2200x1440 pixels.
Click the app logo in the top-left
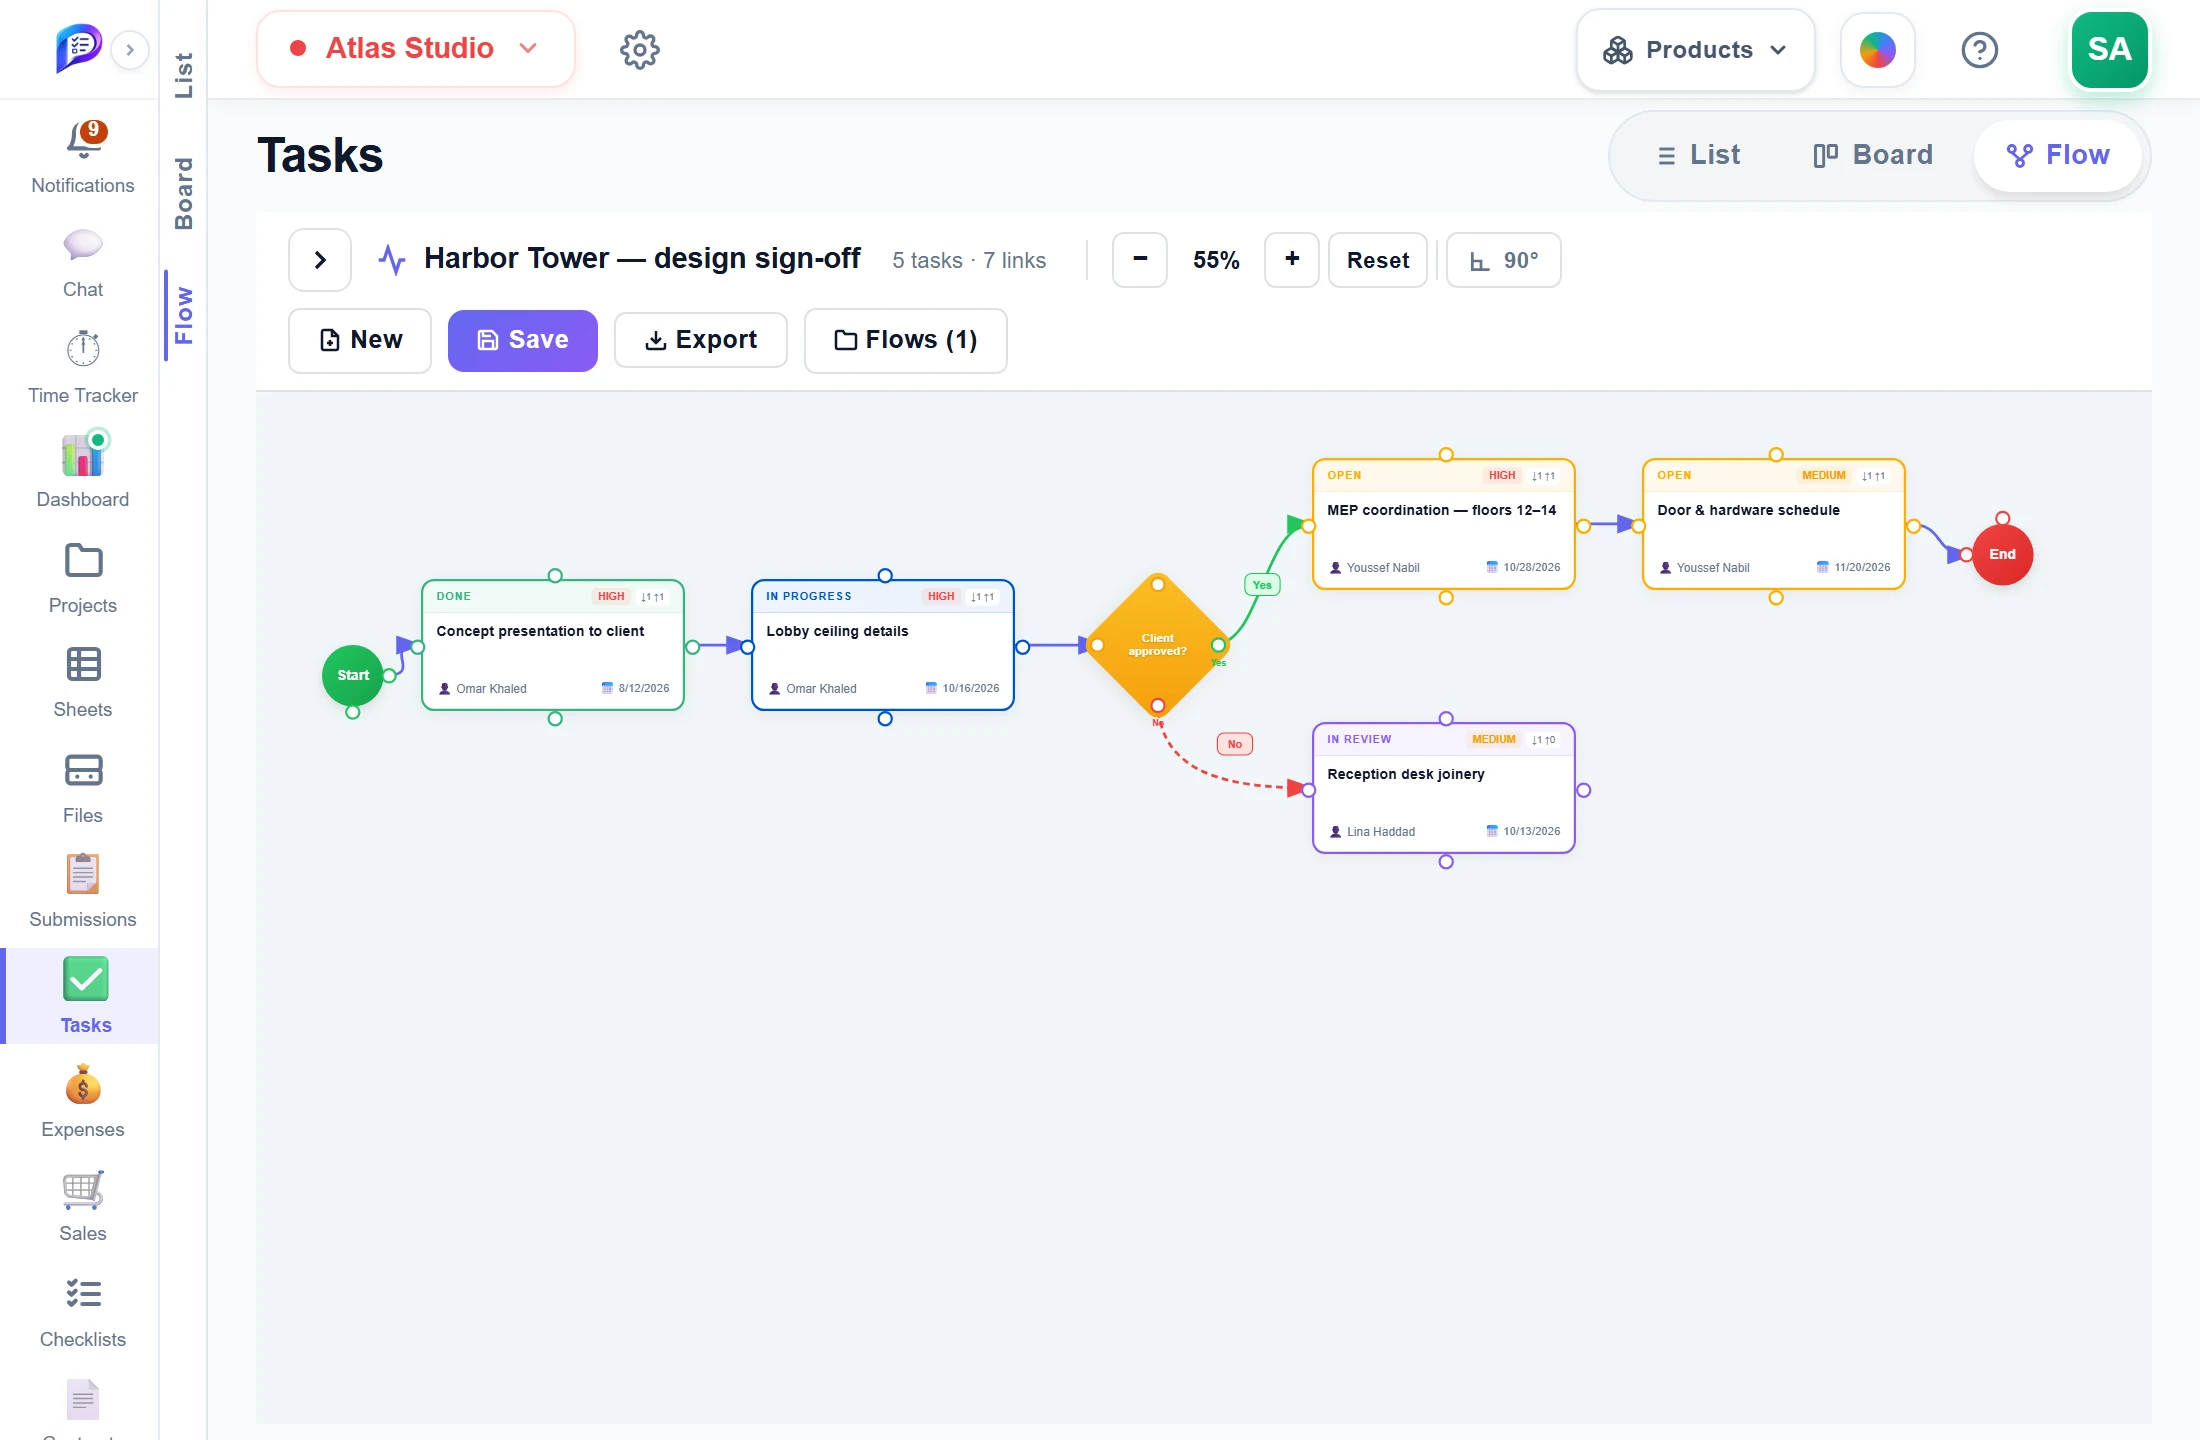point(78,48)
